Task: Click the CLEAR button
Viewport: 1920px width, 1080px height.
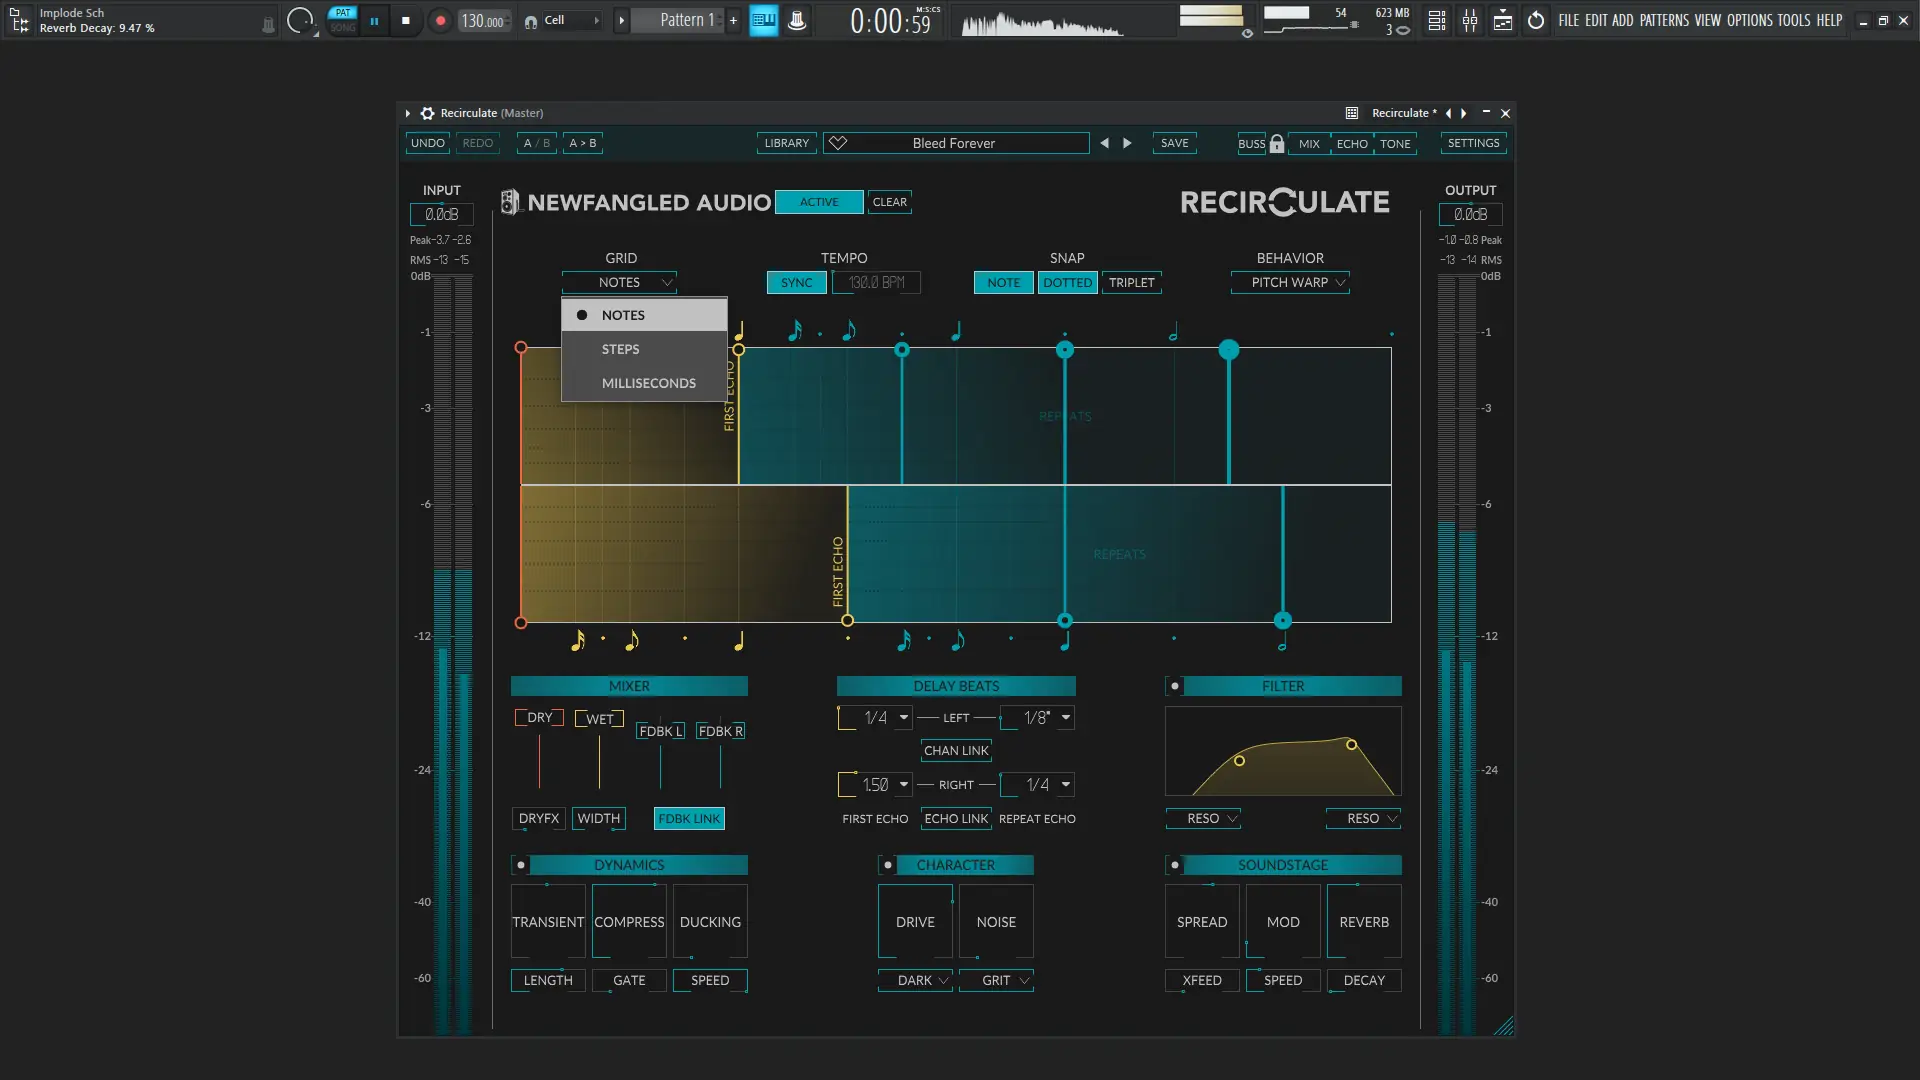Action: (889, 202)
